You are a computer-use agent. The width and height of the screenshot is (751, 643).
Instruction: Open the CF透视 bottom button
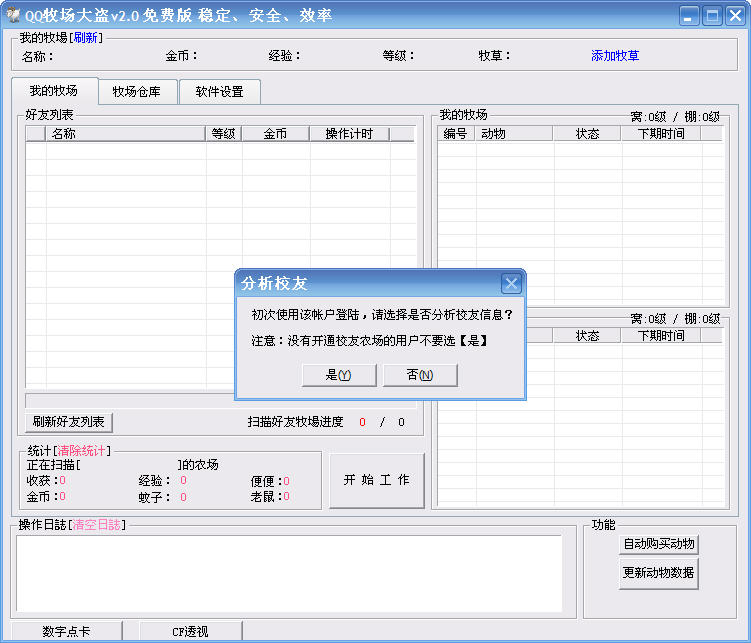190,631
